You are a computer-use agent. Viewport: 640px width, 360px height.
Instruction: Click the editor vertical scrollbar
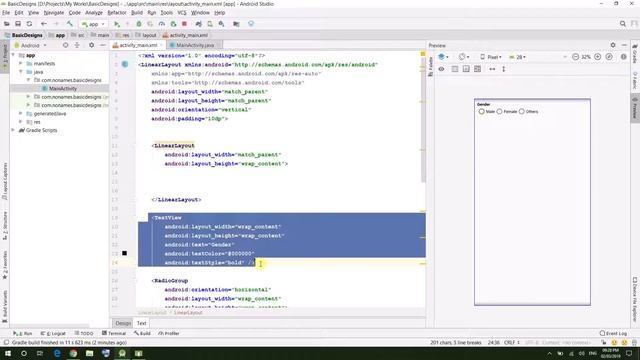pos(423,124)
